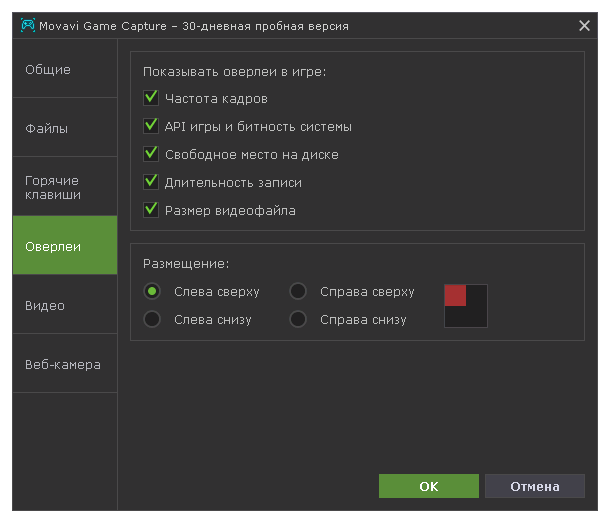Image resolution: width=614 pixels, height=523 pixels.
Task: Choose Слева снизу overlay placement
Action: (x=152, y=320)
